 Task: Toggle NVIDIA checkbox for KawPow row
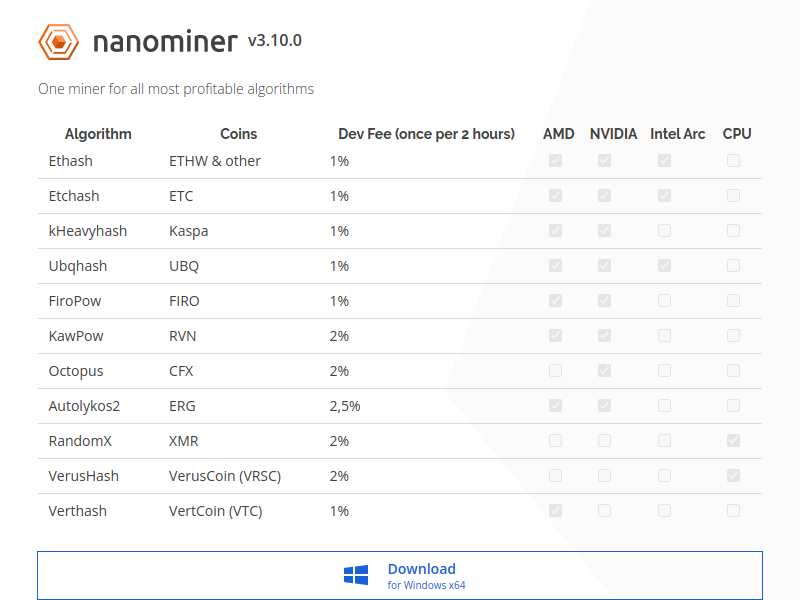pos(604,336)
